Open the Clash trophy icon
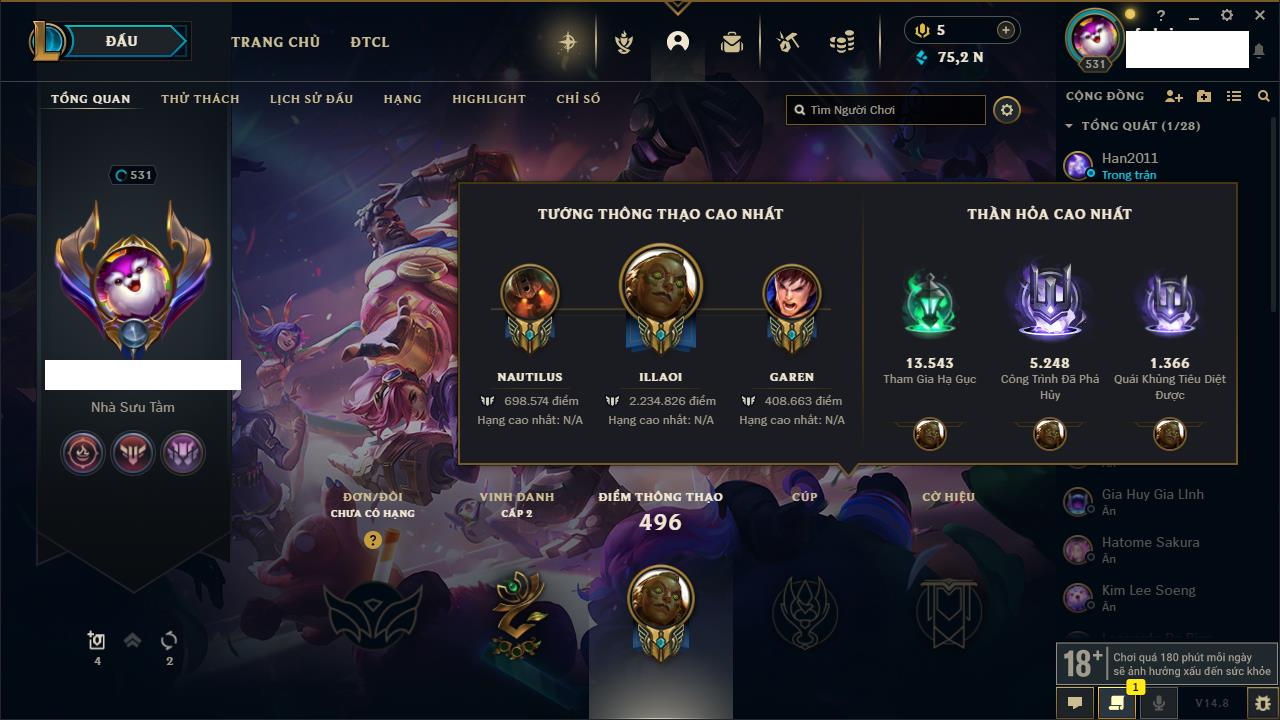 click(624, 42)
